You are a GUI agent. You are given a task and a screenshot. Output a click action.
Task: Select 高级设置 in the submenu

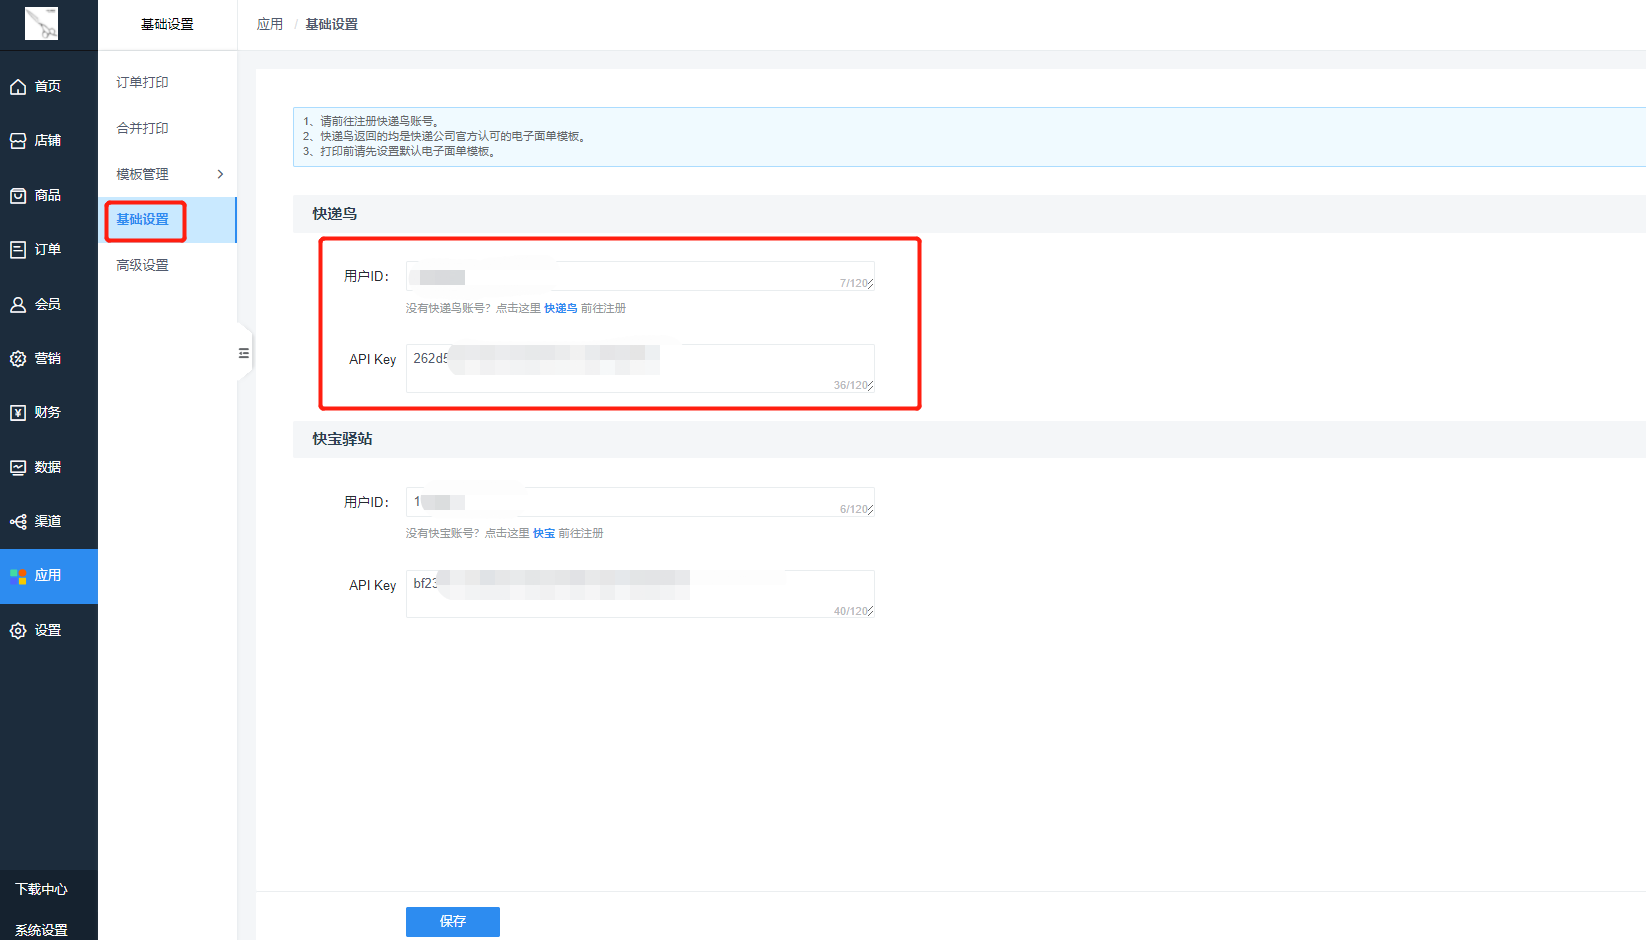point(142,265)
